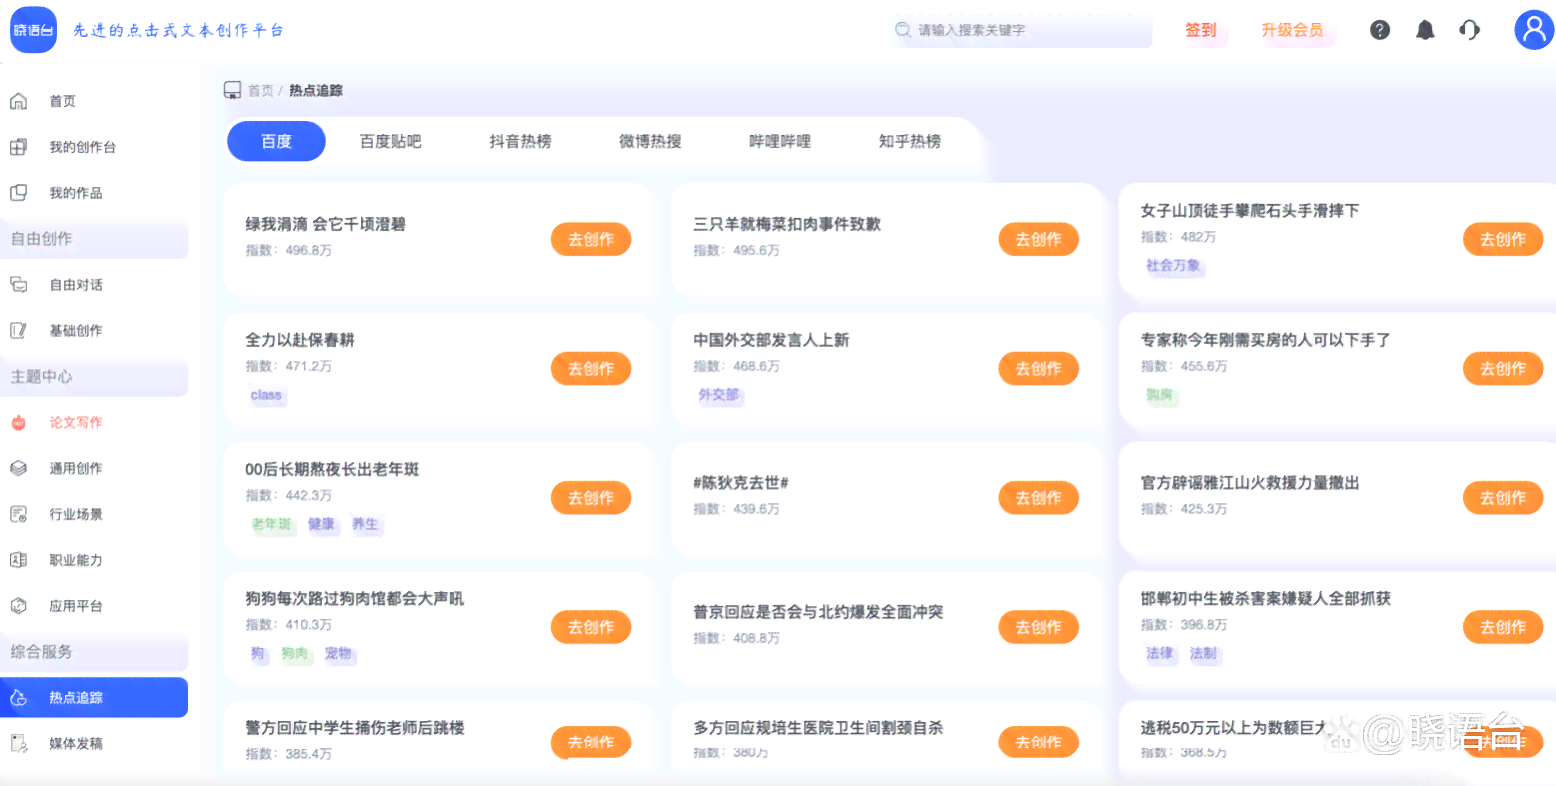Click the 老年斑 tag

(x=272, y=524)
